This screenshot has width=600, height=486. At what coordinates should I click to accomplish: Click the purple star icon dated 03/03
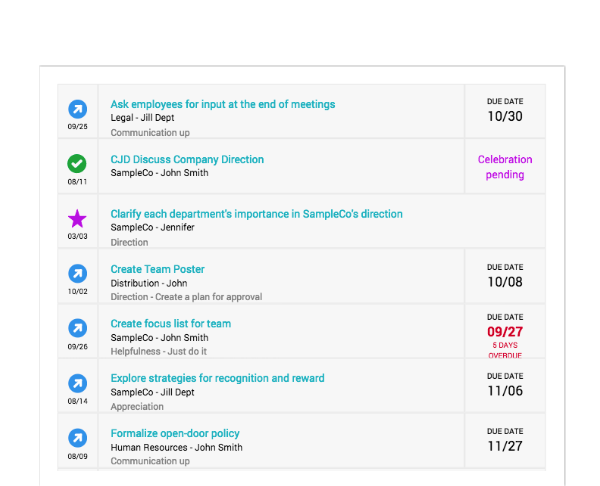pos(77,219)
